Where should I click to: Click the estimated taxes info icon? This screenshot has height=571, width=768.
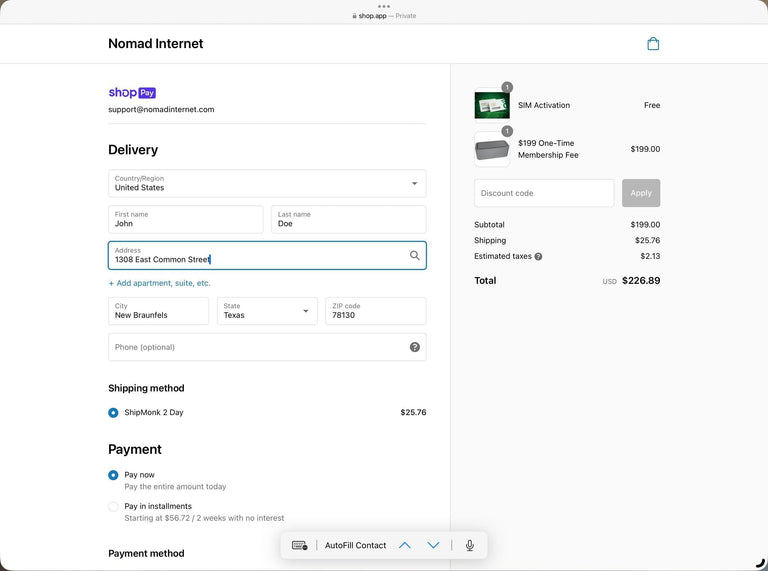538,257
